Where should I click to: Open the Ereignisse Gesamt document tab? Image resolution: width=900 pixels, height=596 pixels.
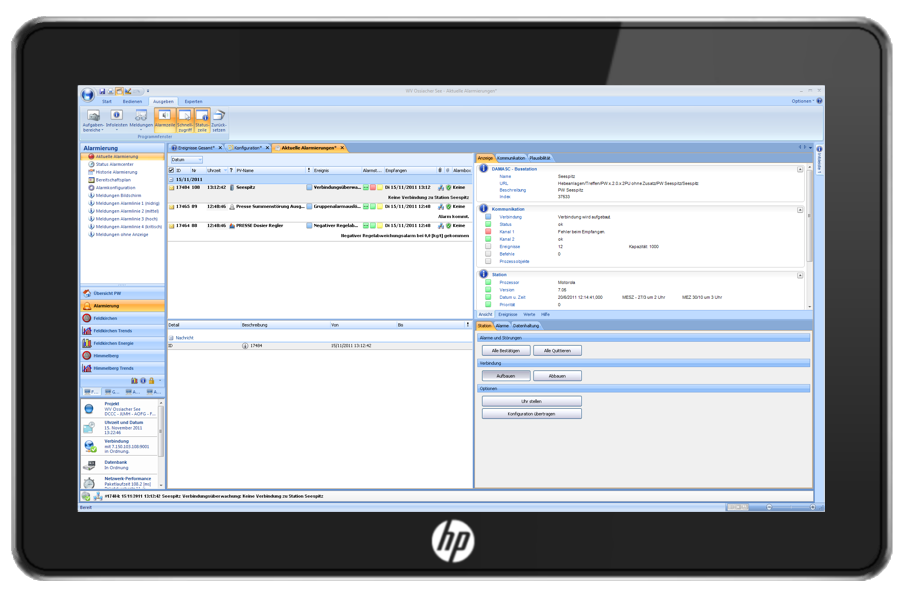point(194,148)
